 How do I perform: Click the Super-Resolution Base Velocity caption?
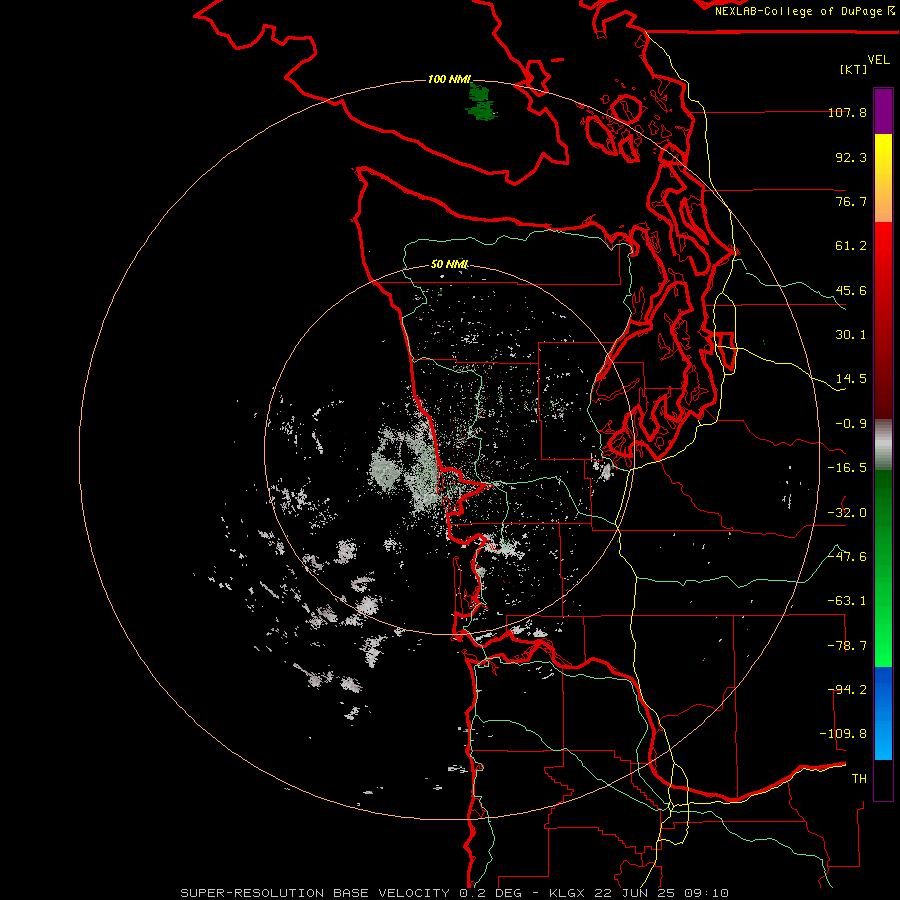click(x=455, y=893)
